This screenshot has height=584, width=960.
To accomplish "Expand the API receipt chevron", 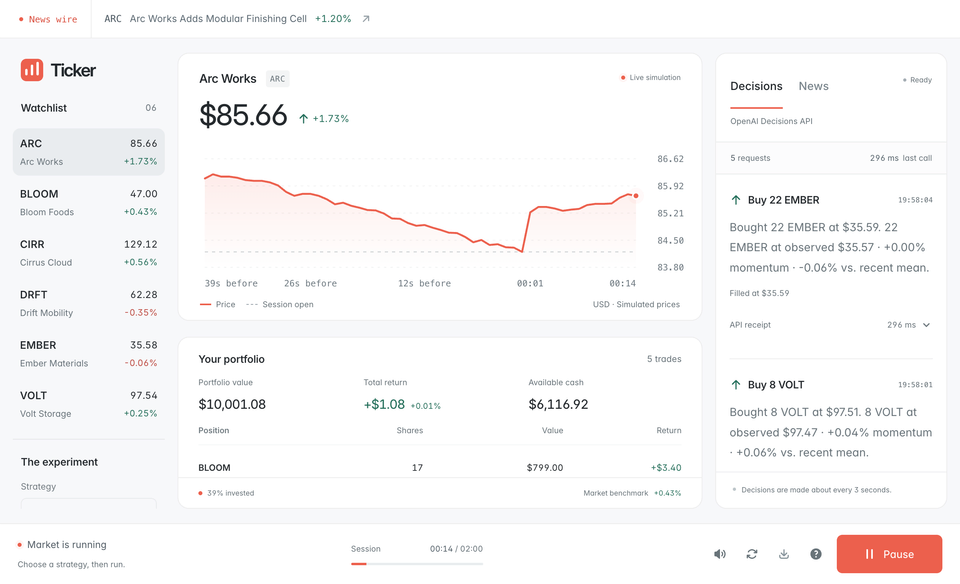I will coord(926,325).
